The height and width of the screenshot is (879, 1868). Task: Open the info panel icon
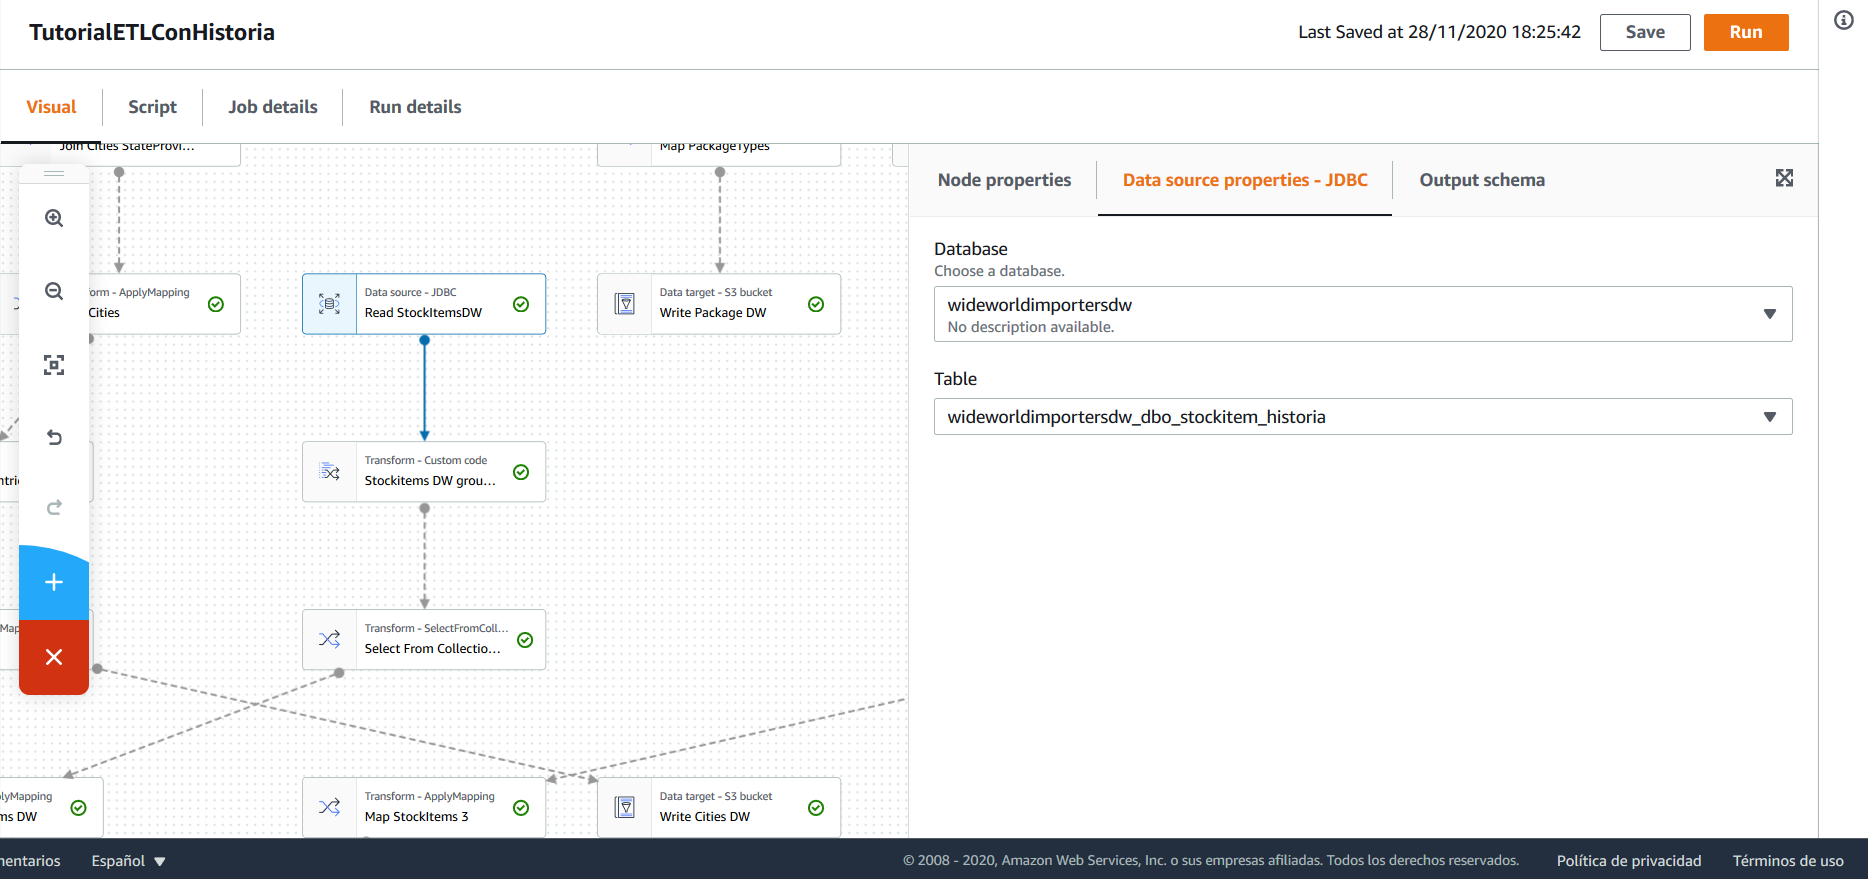[x=1844, y=20]
